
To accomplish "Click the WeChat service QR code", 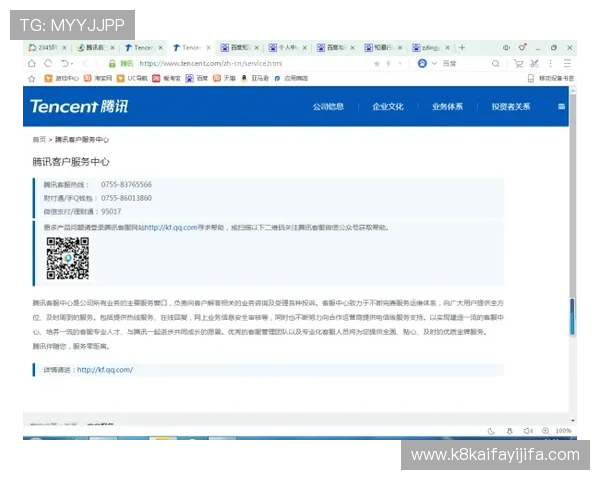I will (x=68, y=258).
